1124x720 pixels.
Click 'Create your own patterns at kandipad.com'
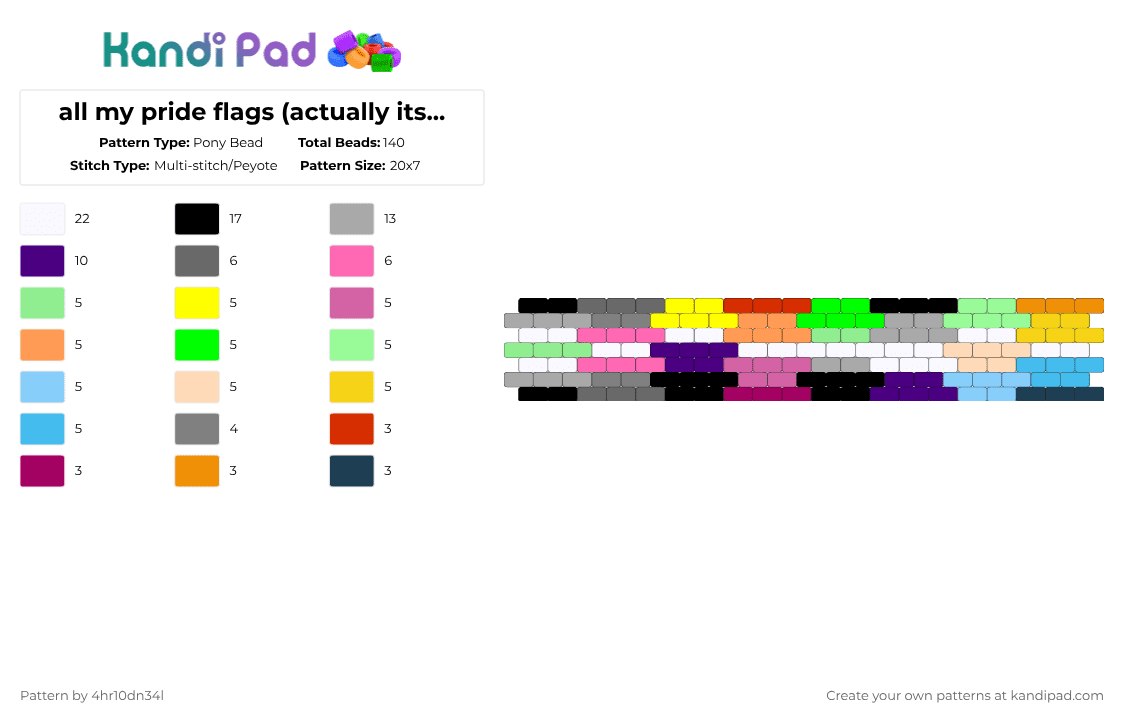pyautogui.click(x=965, y=696)
